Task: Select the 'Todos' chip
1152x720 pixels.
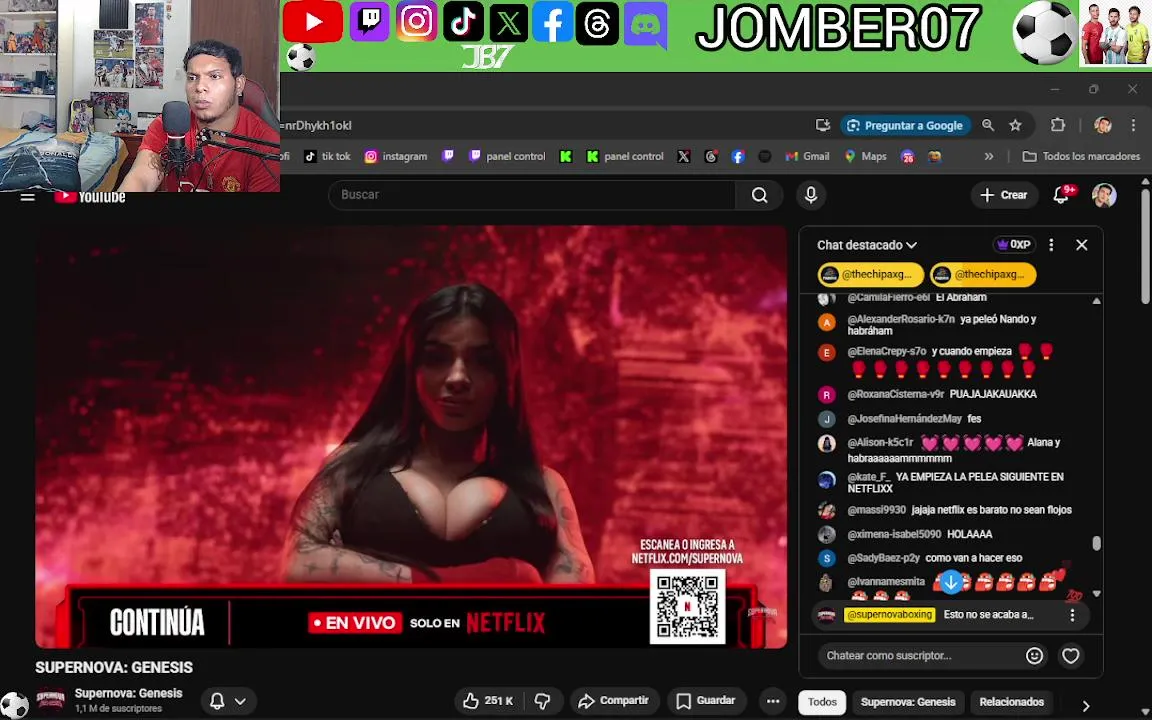Action: pos(822,702)
